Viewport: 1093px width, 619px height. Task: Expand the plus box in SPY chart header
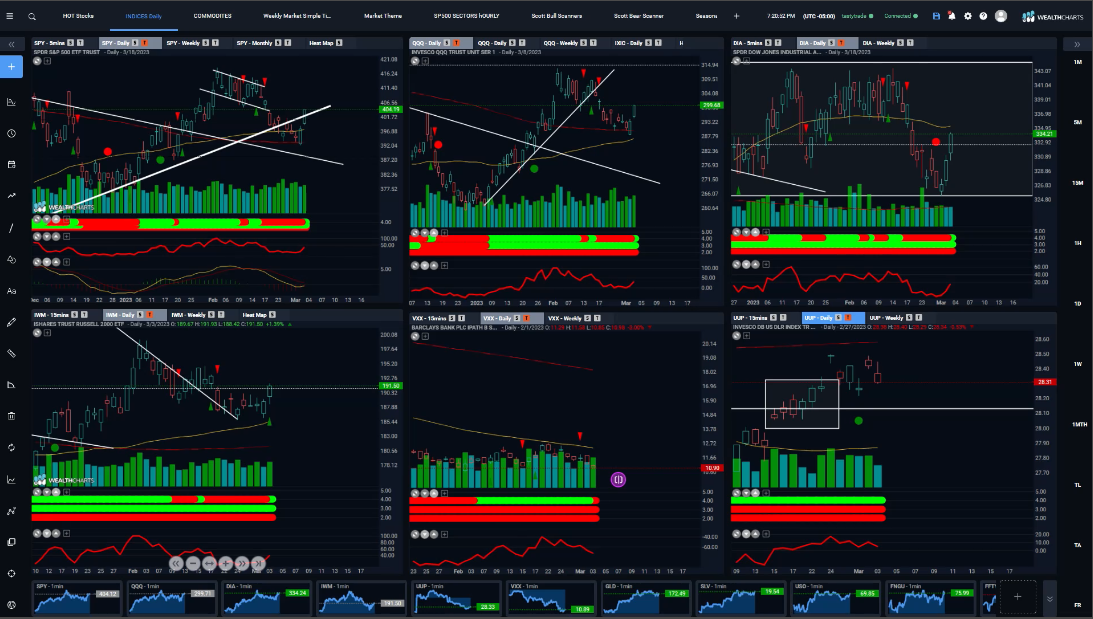[47, 61]
